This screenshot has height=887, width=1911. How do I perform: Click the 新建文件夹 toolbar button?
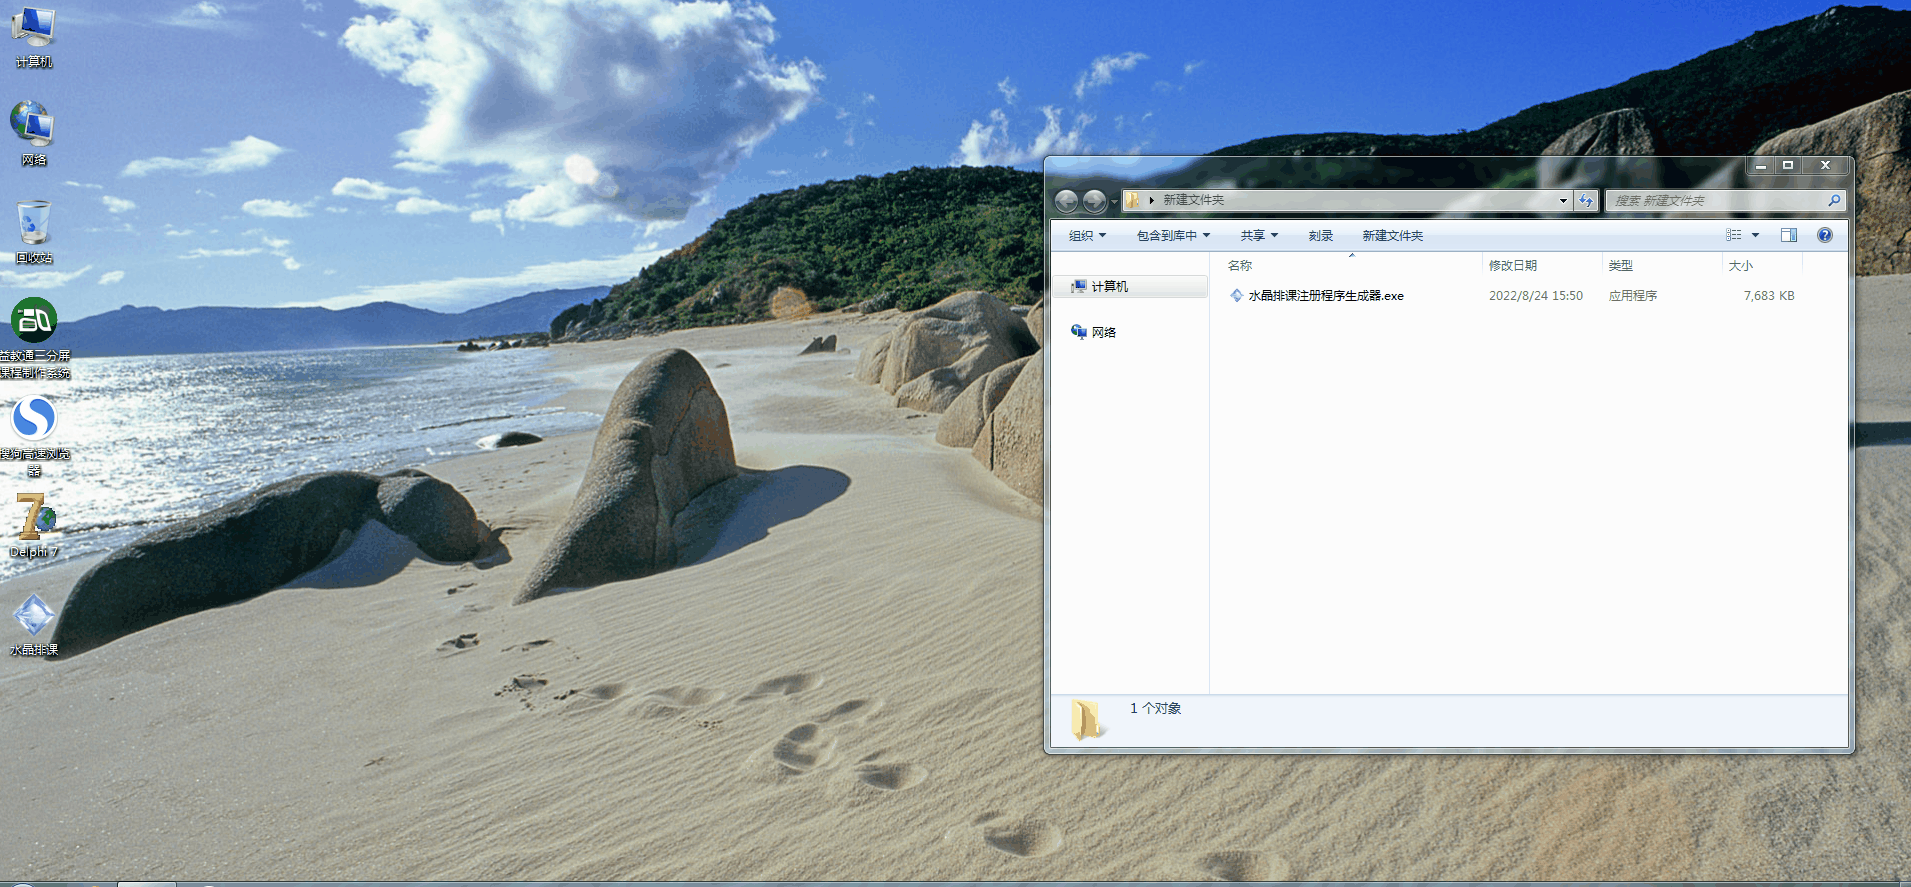(1392, 236)
